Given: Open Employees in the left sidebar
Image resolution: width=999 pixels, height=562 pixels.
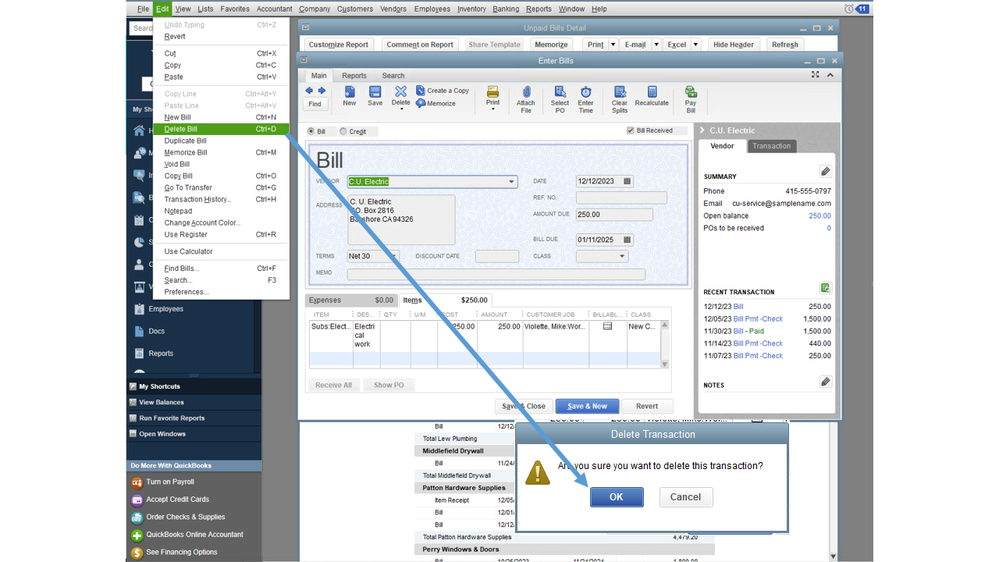Looking at the screenshot, I should (166, 309).
